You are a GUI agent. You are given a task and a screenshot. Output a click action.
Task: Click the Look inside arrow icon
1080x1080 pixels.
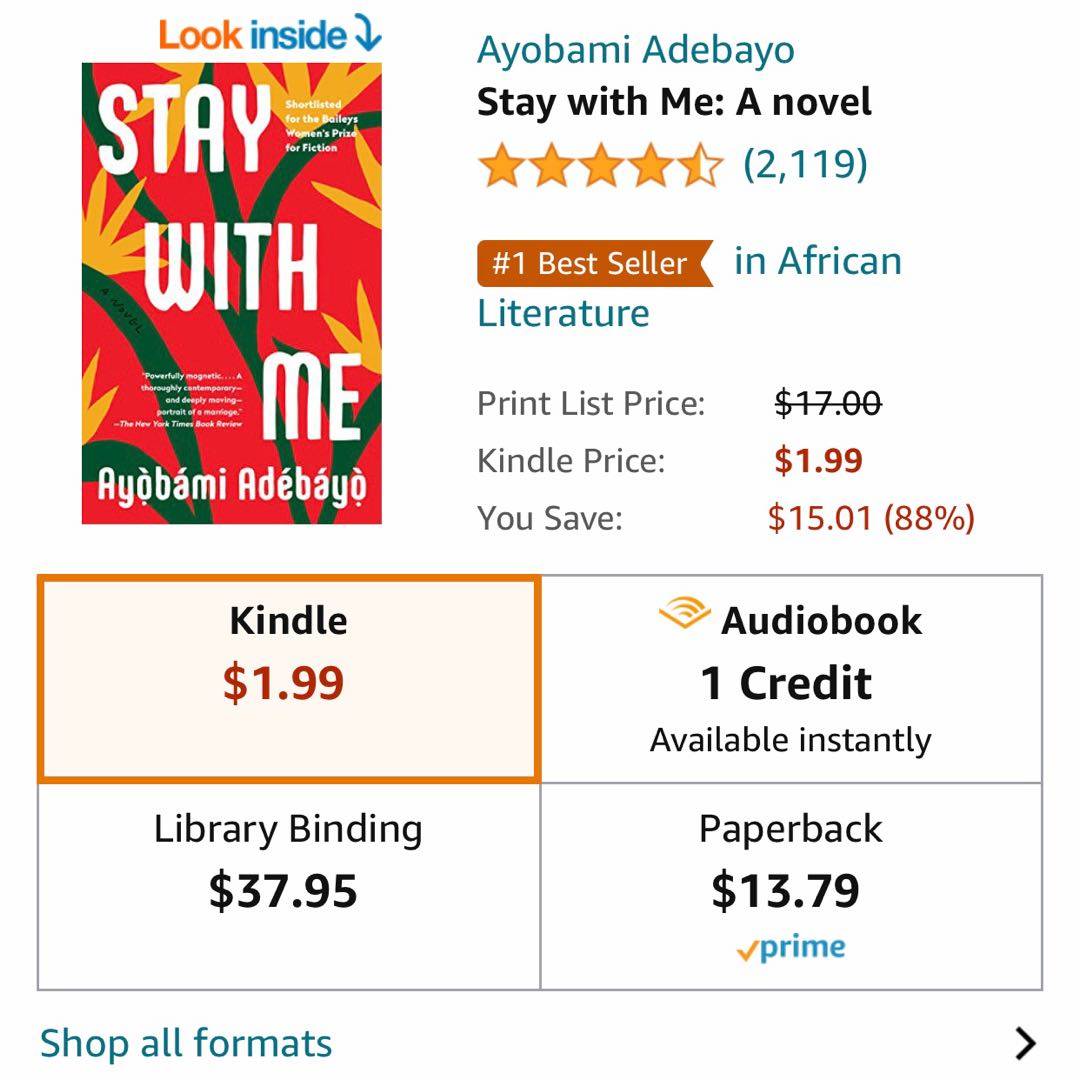[367, 36]
